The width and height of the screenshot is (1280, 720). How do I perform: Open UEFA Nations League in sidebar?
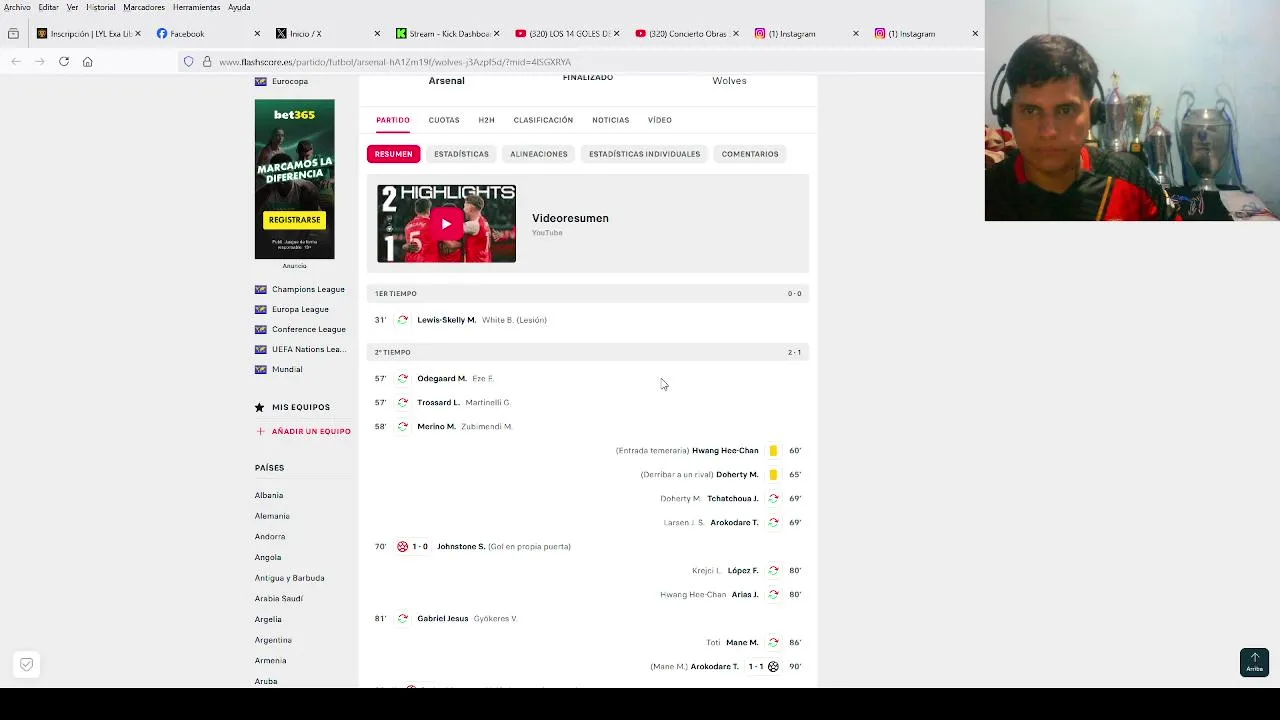tap(309, 349)
